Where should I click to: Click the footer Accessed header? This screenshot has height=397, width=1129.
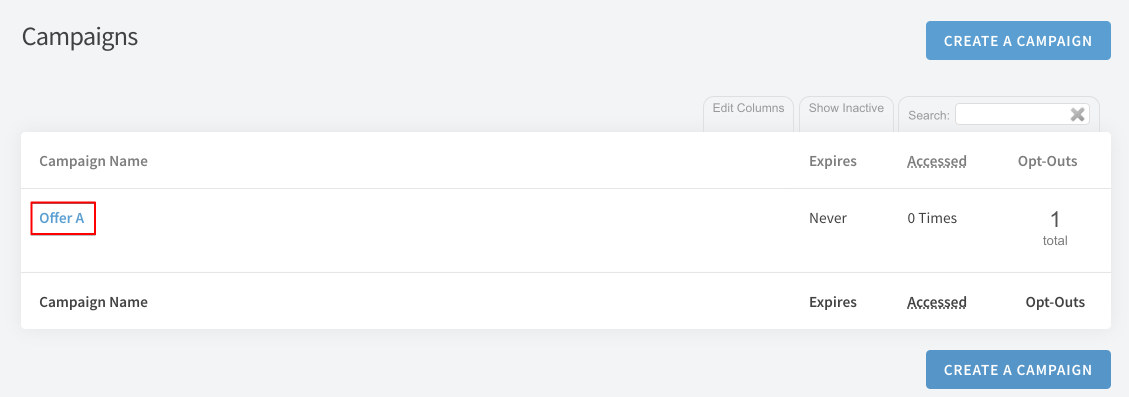[x=937, y=302]
